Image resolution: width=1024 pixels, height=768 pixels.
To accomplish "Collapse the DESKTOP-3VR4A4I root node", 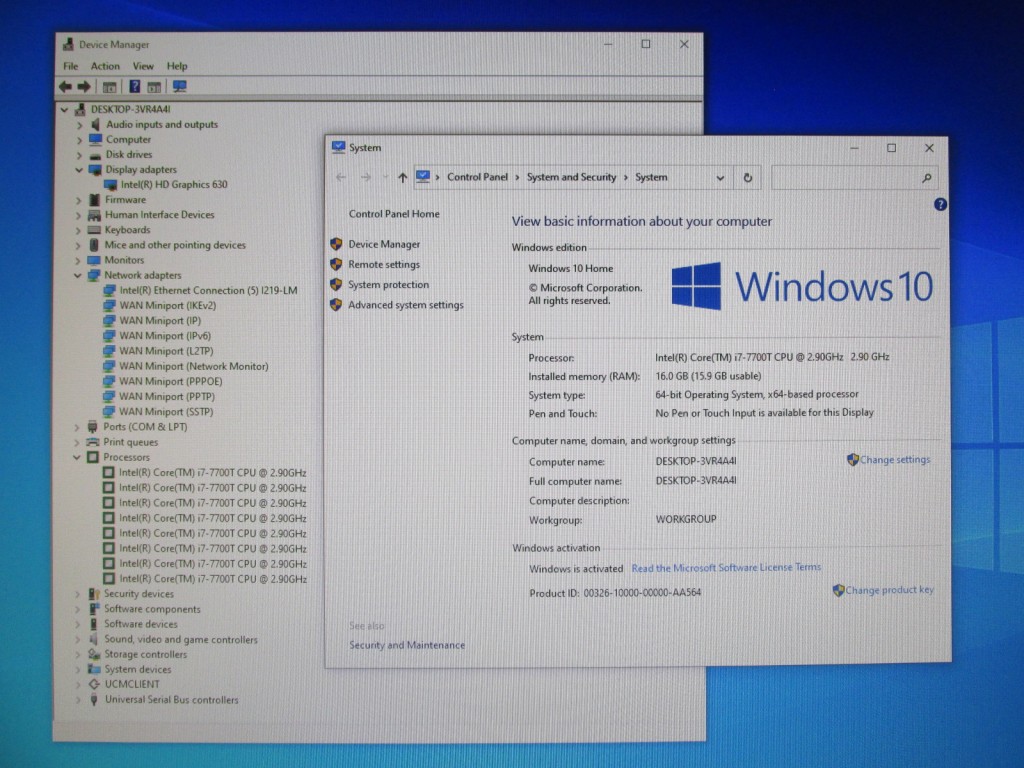I will coord(64,110).
